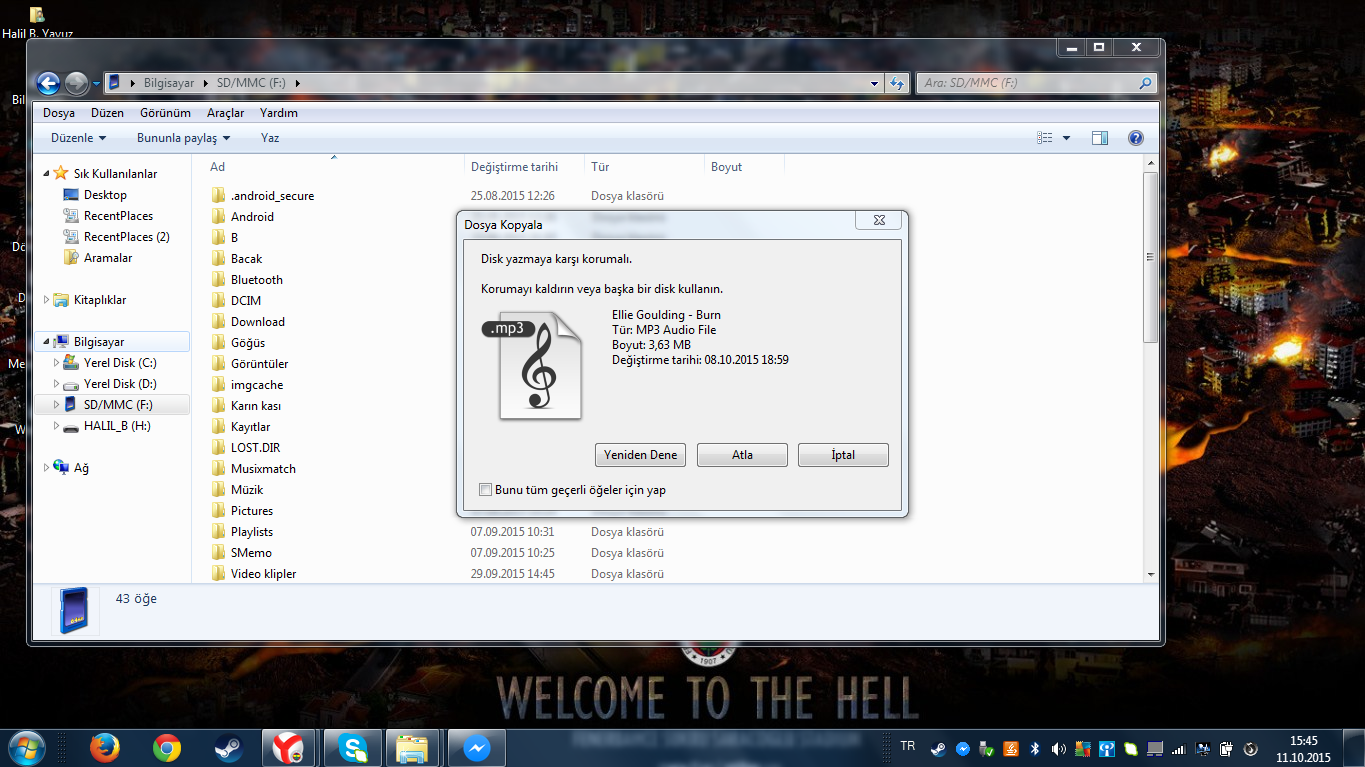Open Google Chrome from the taskbar
This screenshot has height=767, width=1365.
point(167,748)
